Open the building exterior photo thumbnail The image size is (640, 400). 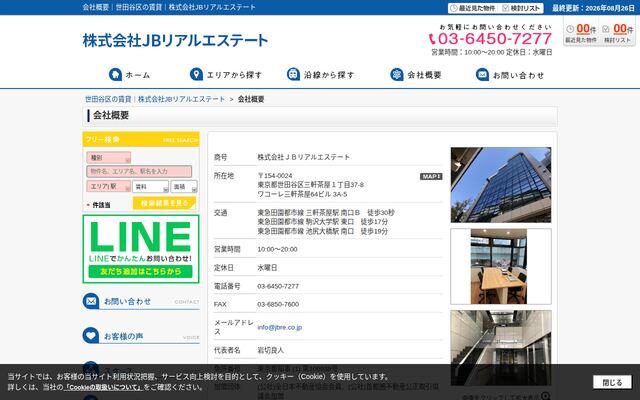tap(501, 185)
